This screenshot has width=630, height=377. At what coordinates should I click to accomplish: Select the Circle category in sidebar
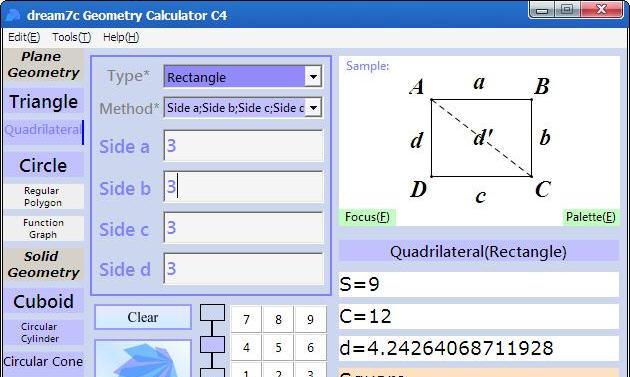44,165
